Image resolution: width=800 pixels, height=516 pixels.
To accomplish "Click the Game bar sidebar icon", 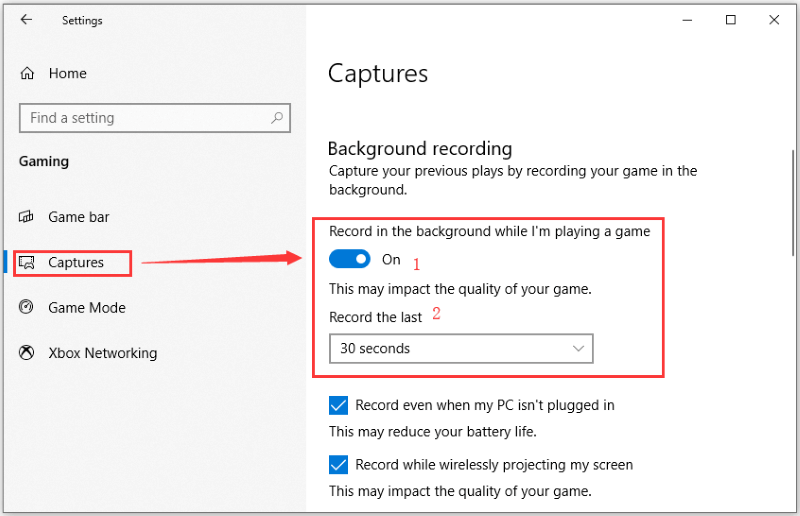I will click(x=28, y=217).
